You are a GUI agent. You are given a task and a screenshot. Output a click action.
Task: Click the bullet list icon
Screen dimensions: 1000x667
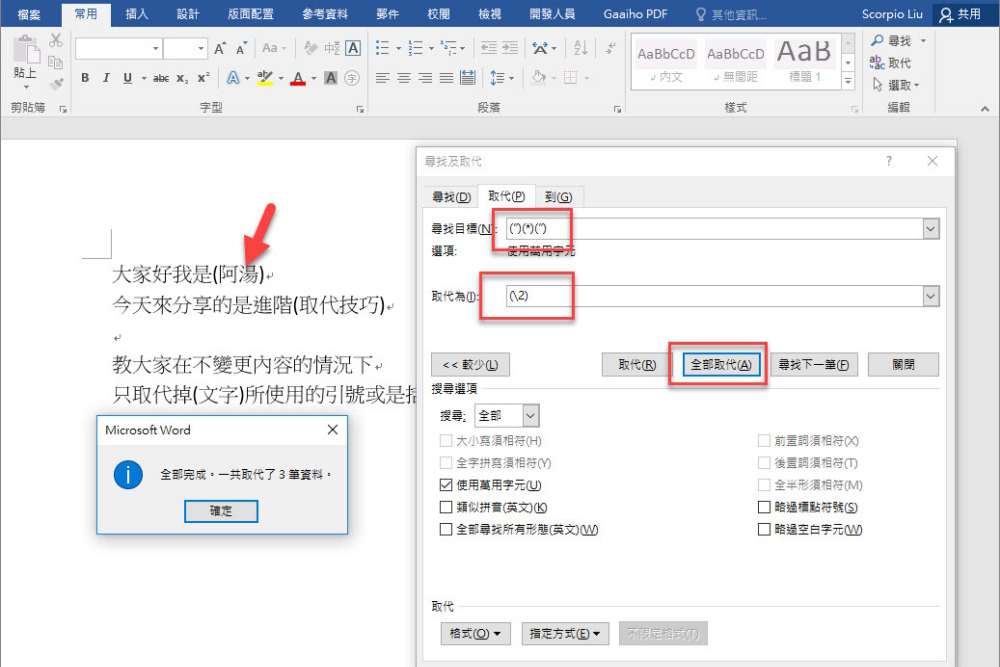(383, 45)
